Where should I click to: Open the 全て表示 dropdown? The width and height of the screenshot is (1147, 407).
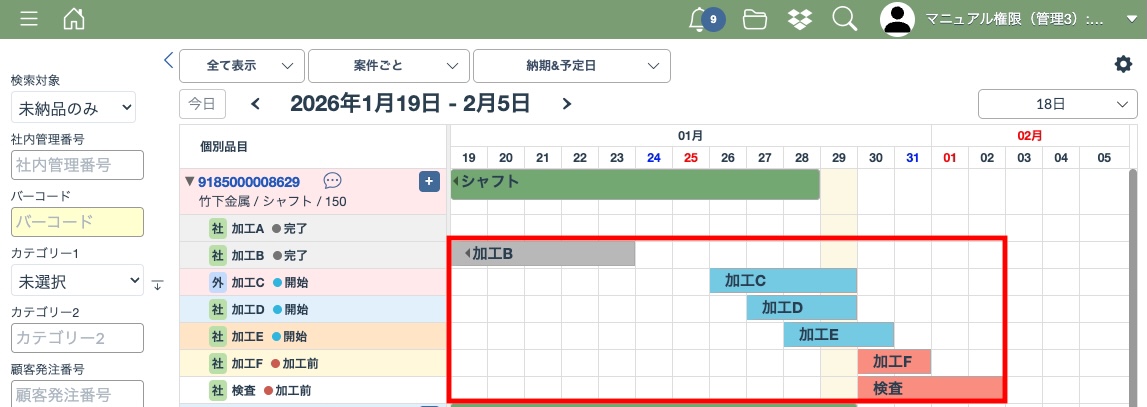241,66
